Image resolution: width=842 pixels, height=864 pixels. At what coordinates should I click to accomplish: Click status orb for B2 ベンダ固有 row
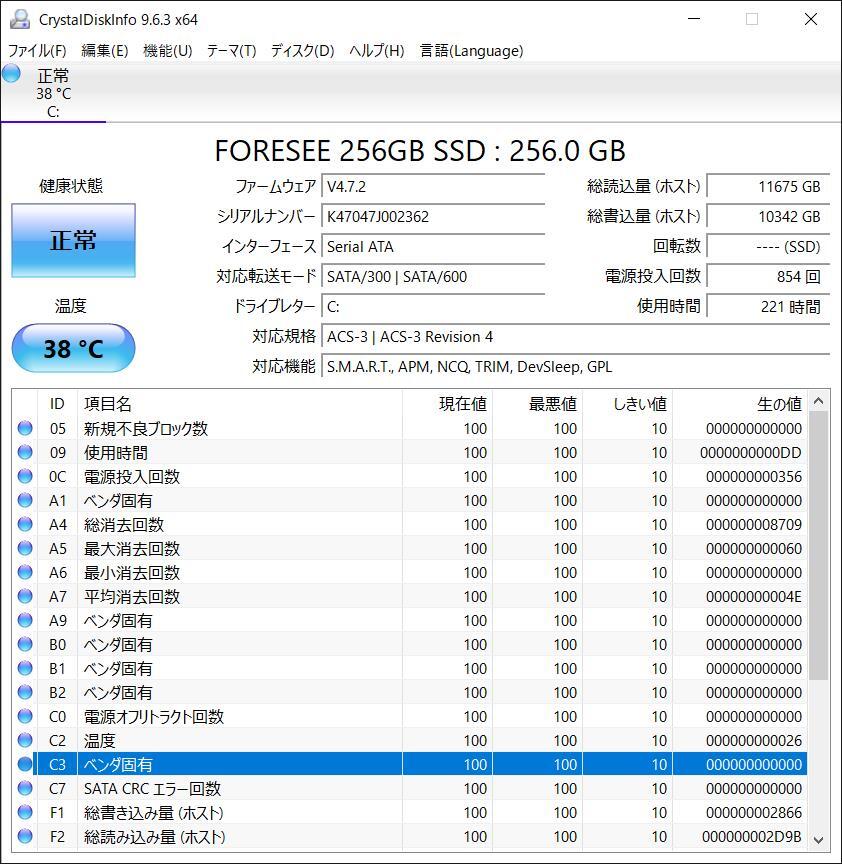coord(25,692)
